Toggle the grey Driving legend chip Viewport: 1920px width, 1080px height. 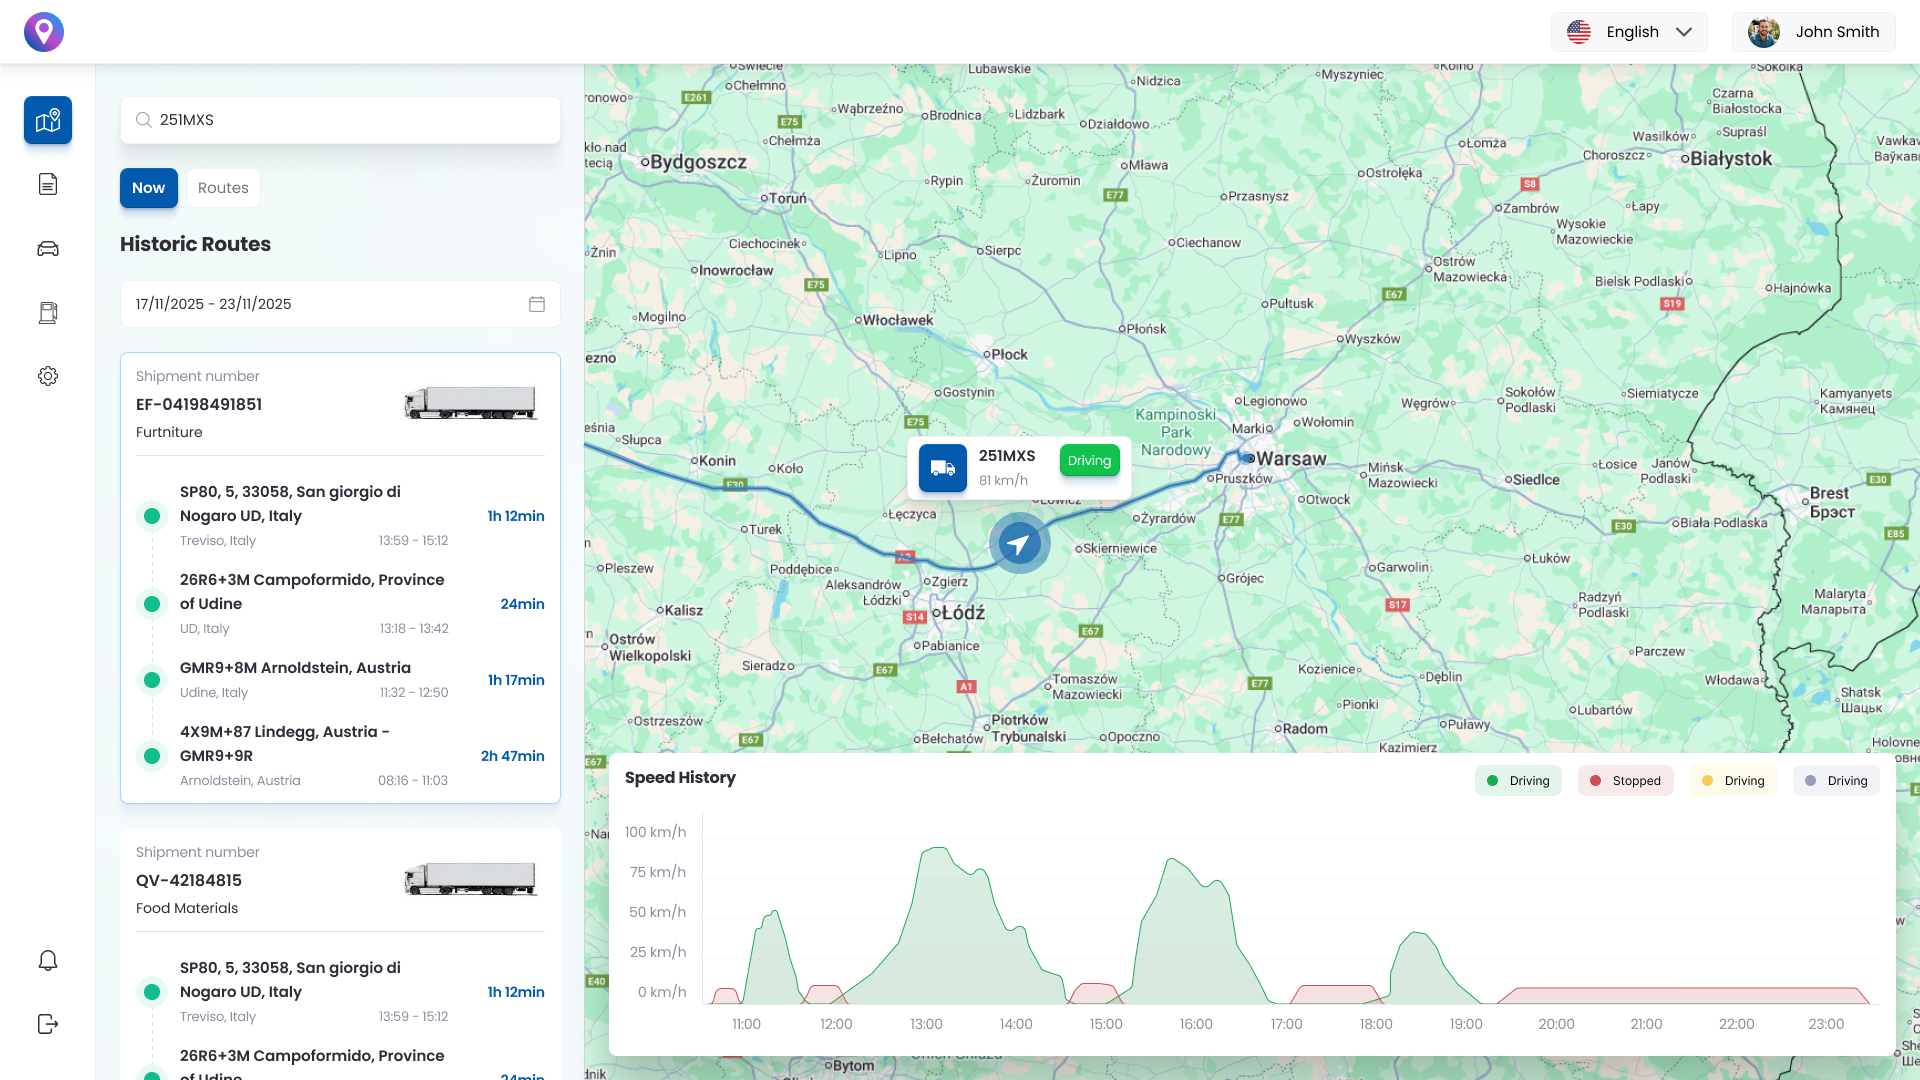tap(1836, 781)
